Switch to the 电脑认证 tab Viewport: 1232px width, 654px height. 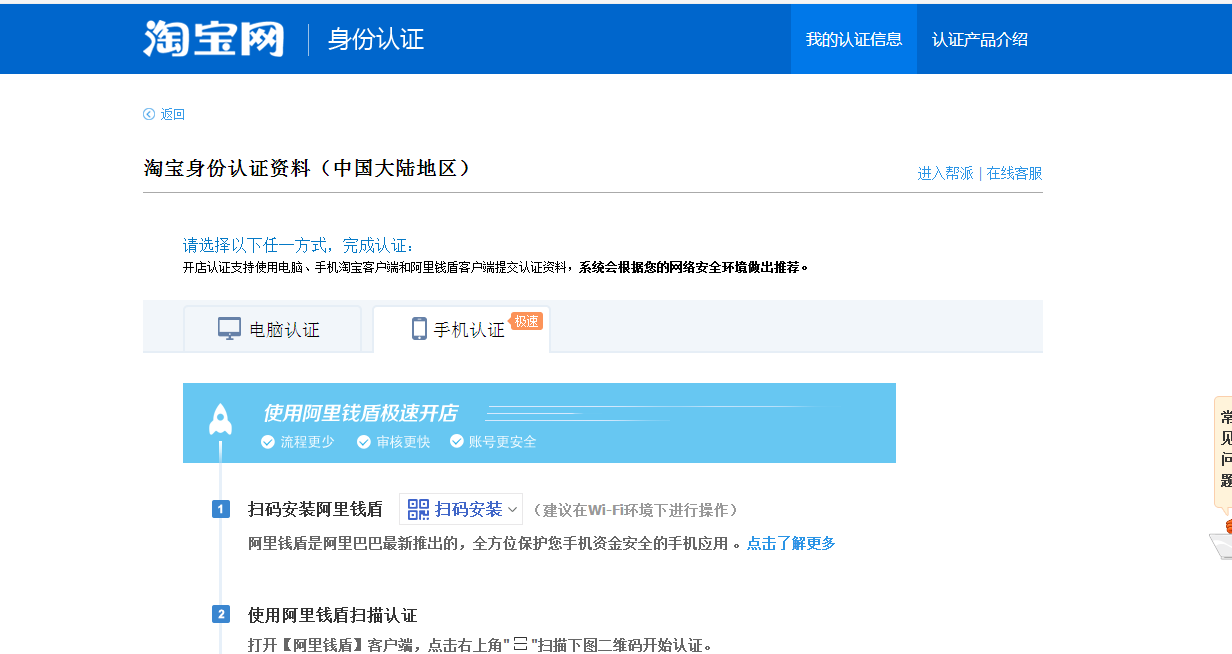(x=272, y=329)
